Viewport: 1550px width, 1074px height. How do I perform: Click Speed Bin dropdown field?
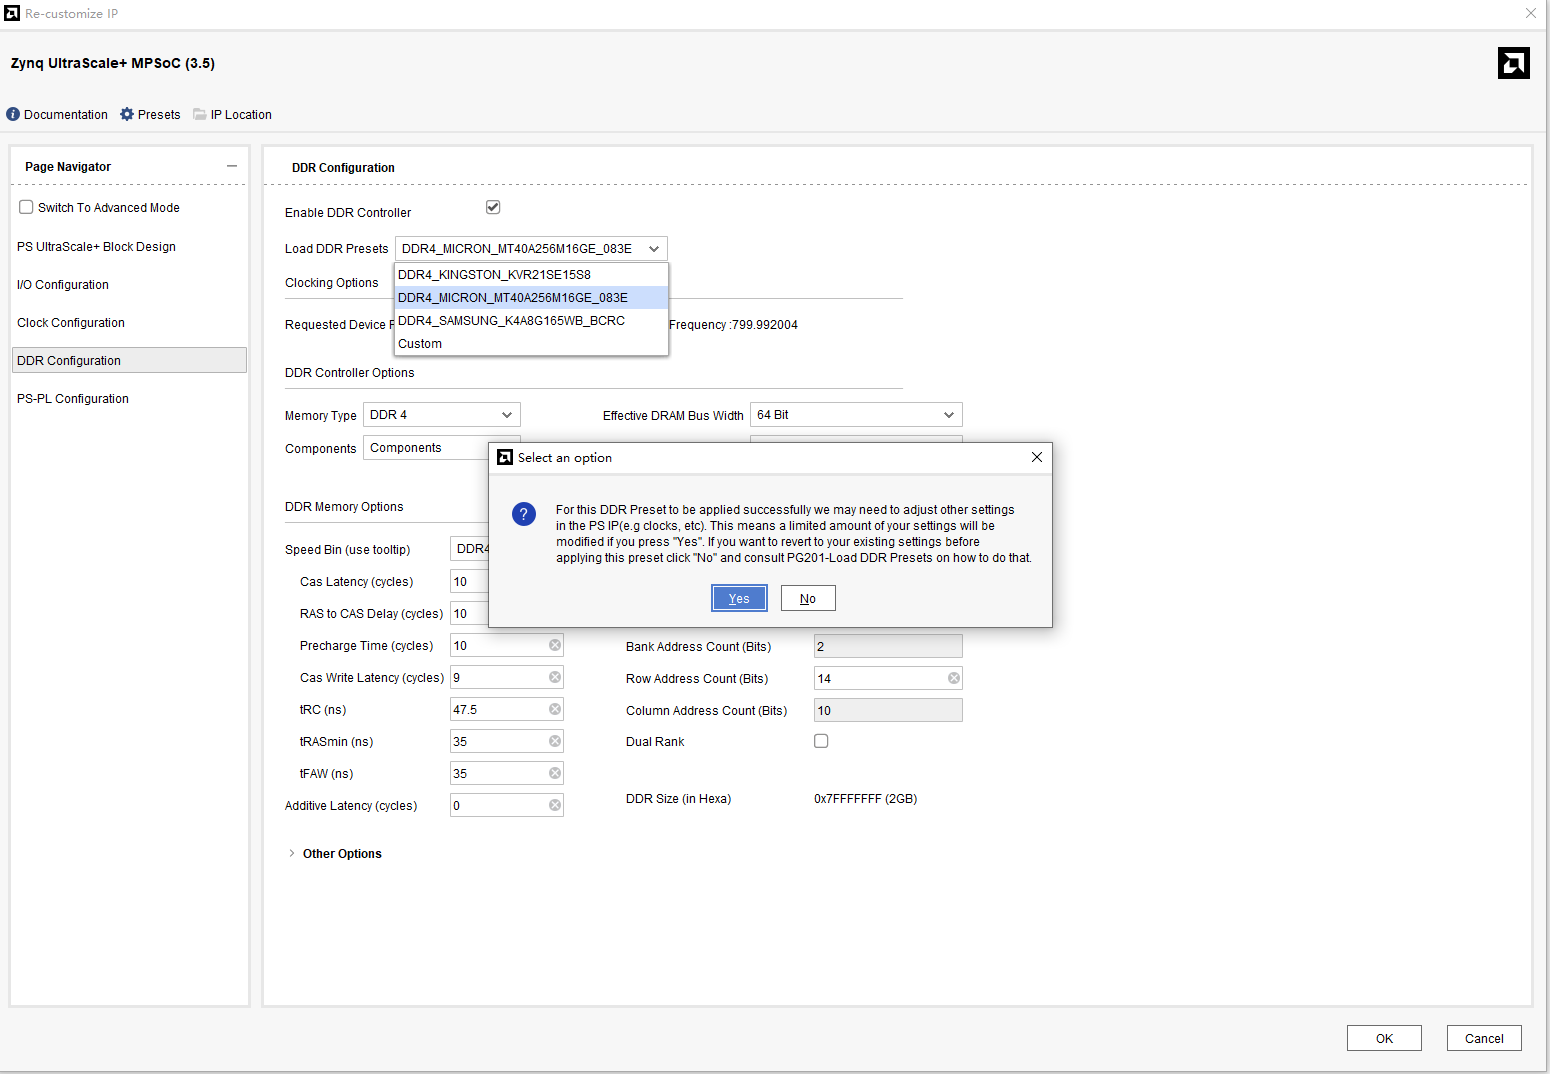point(469,548)
